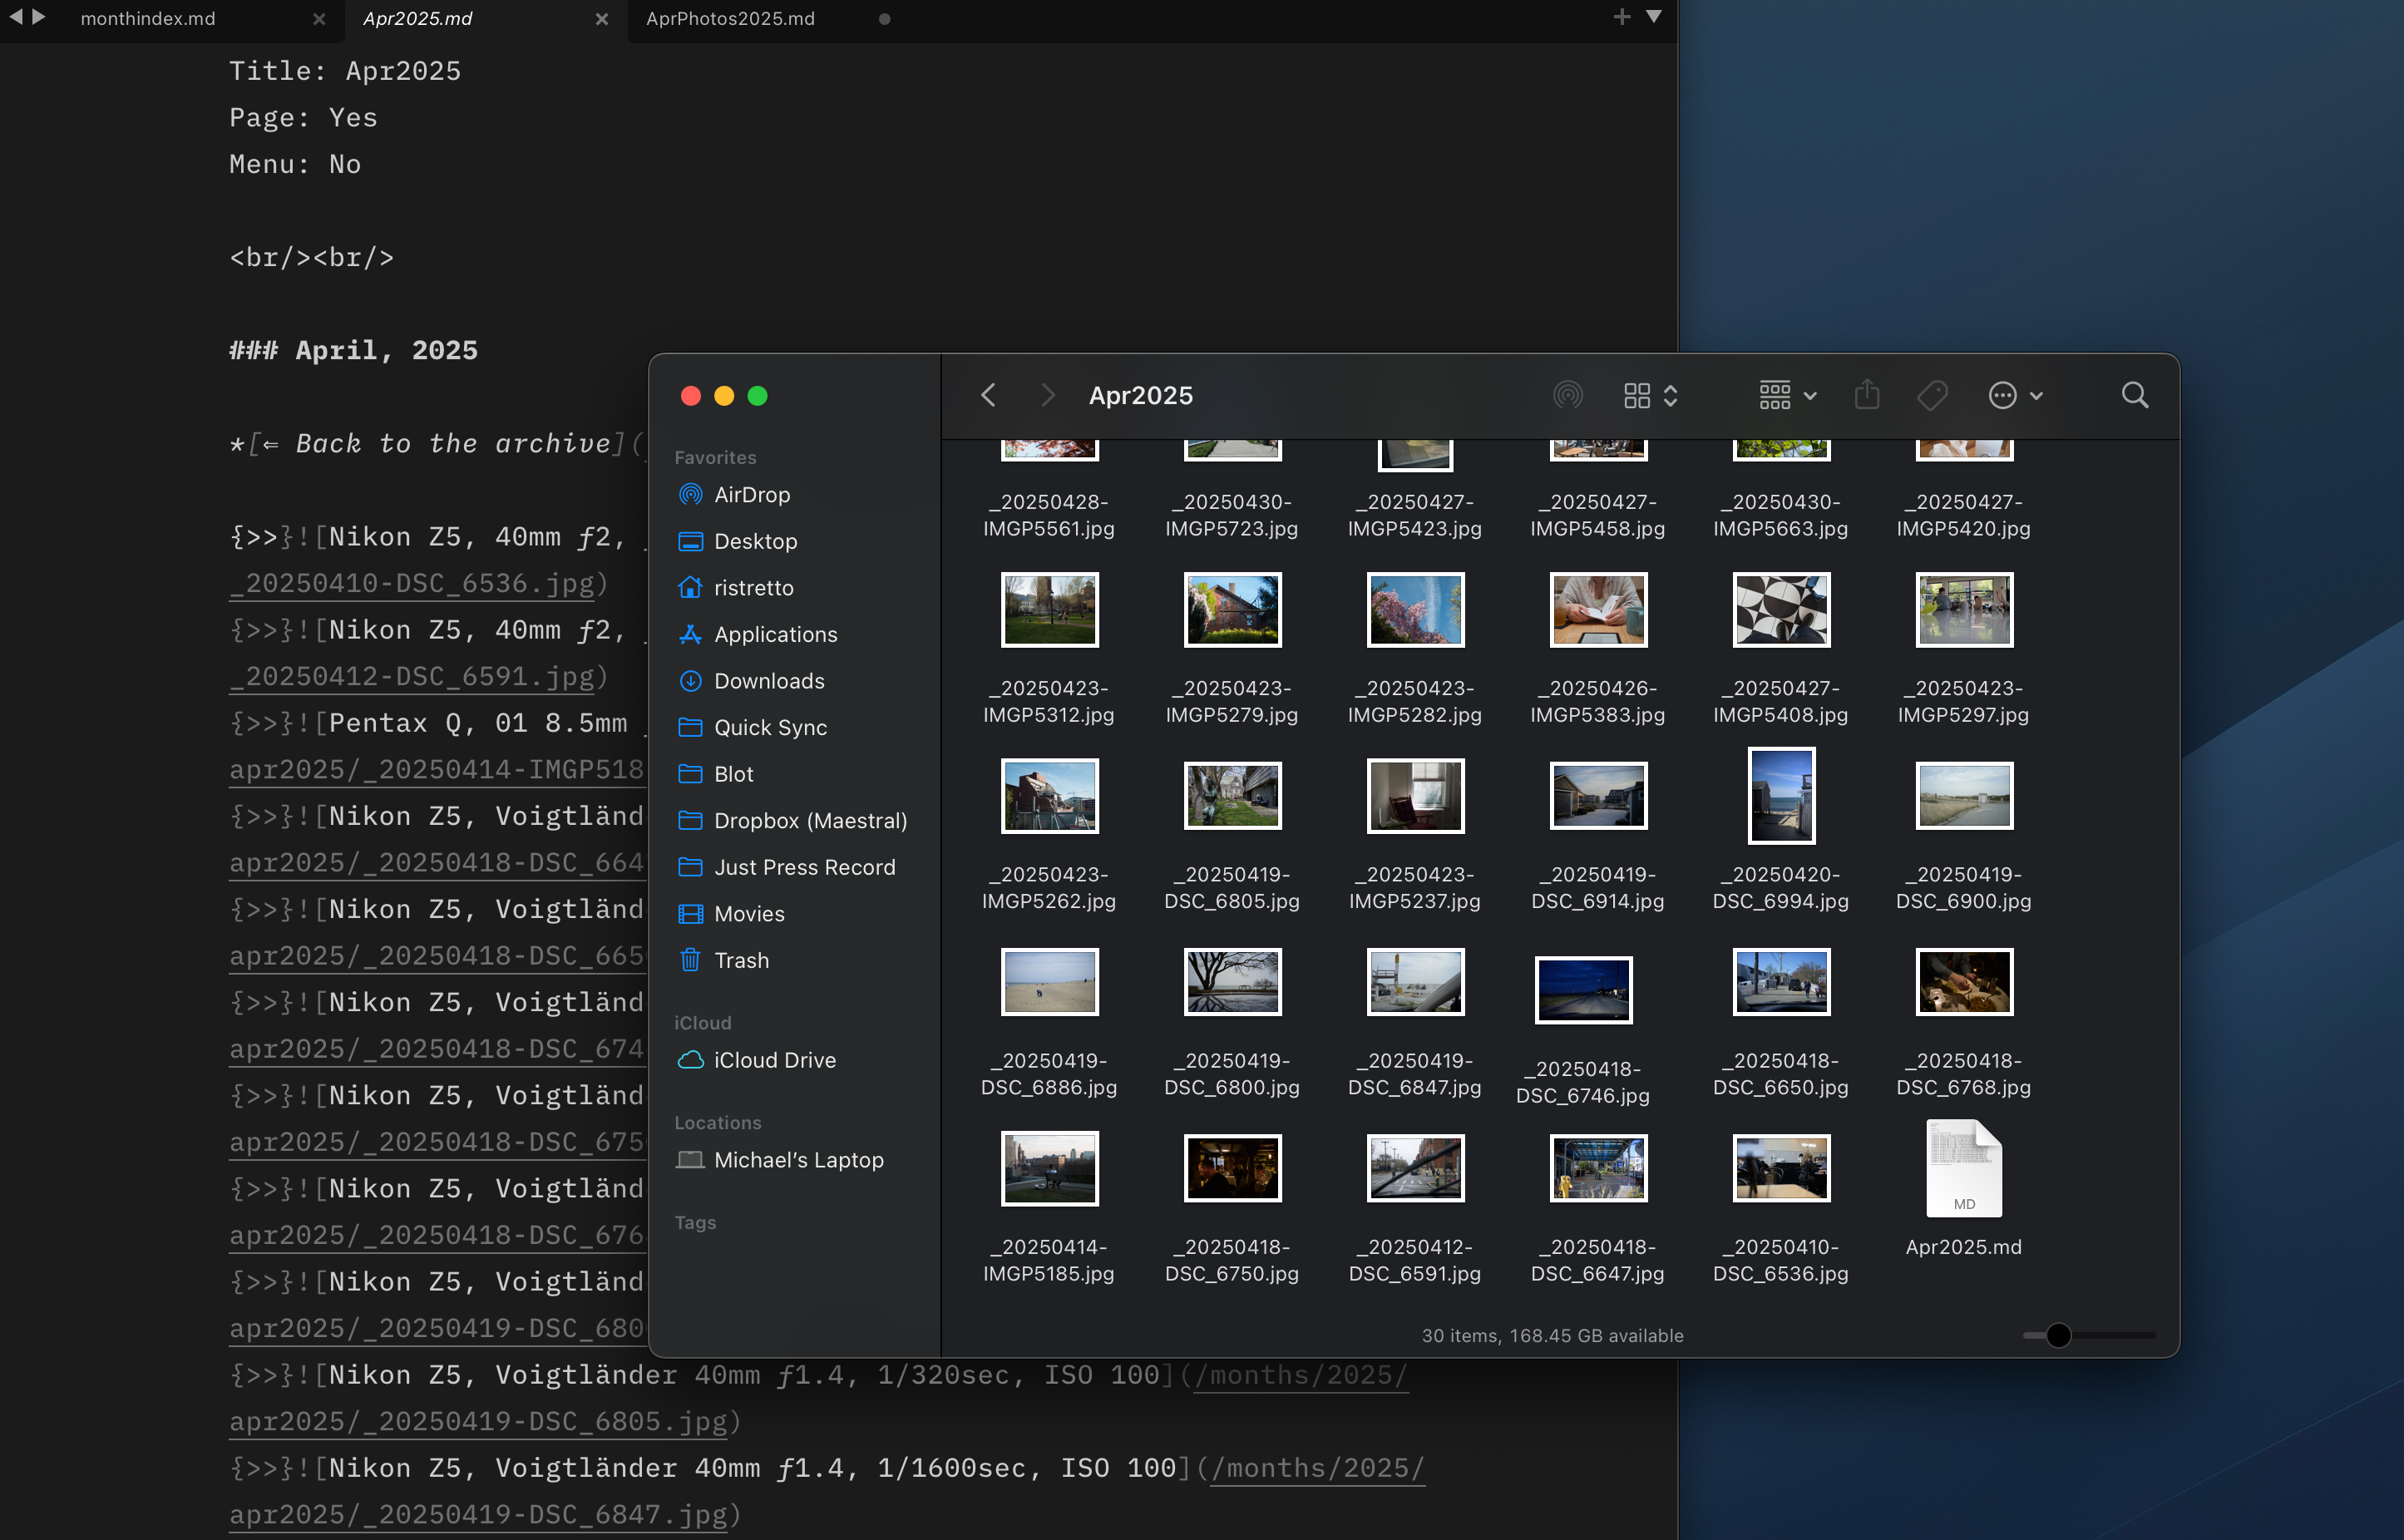The width and height of the screenshot is (2404, 1540).
Task: Select thumbnail _20250427-IMGP5408.jpg
Action: coord(1781,609)
